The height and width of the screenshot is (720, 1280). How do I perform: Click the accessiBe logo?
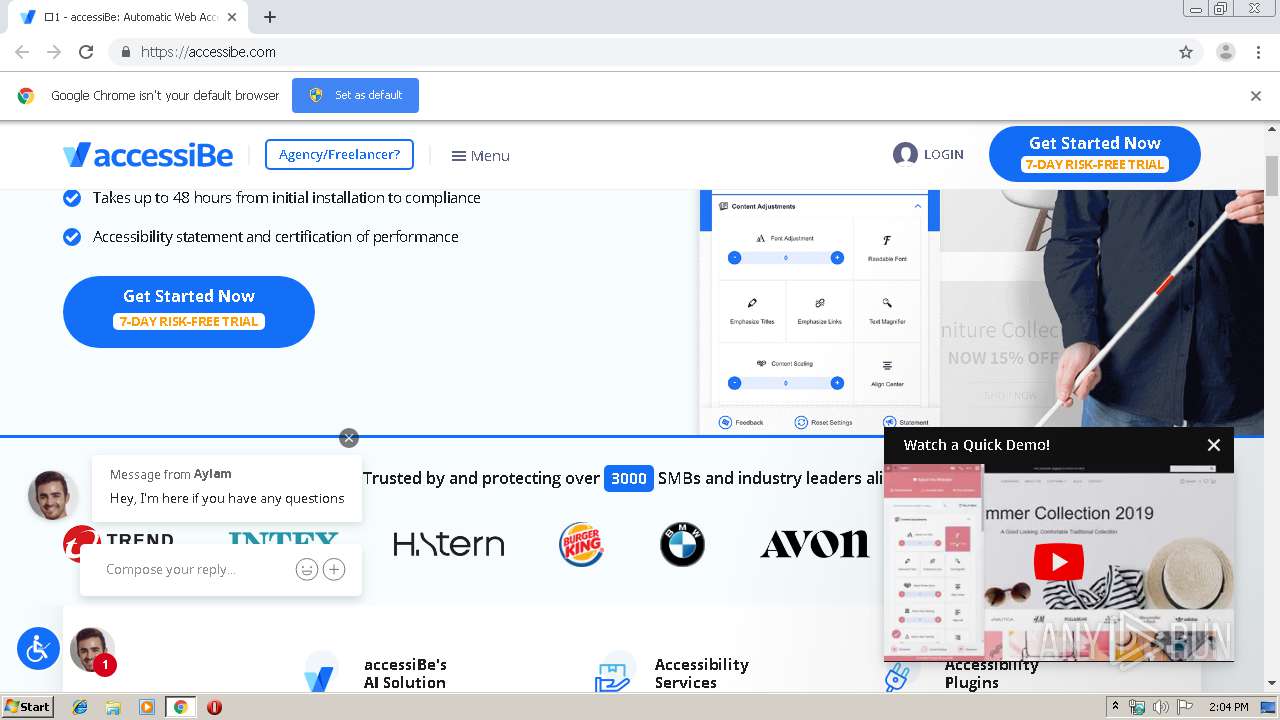[x=148, y=155]
